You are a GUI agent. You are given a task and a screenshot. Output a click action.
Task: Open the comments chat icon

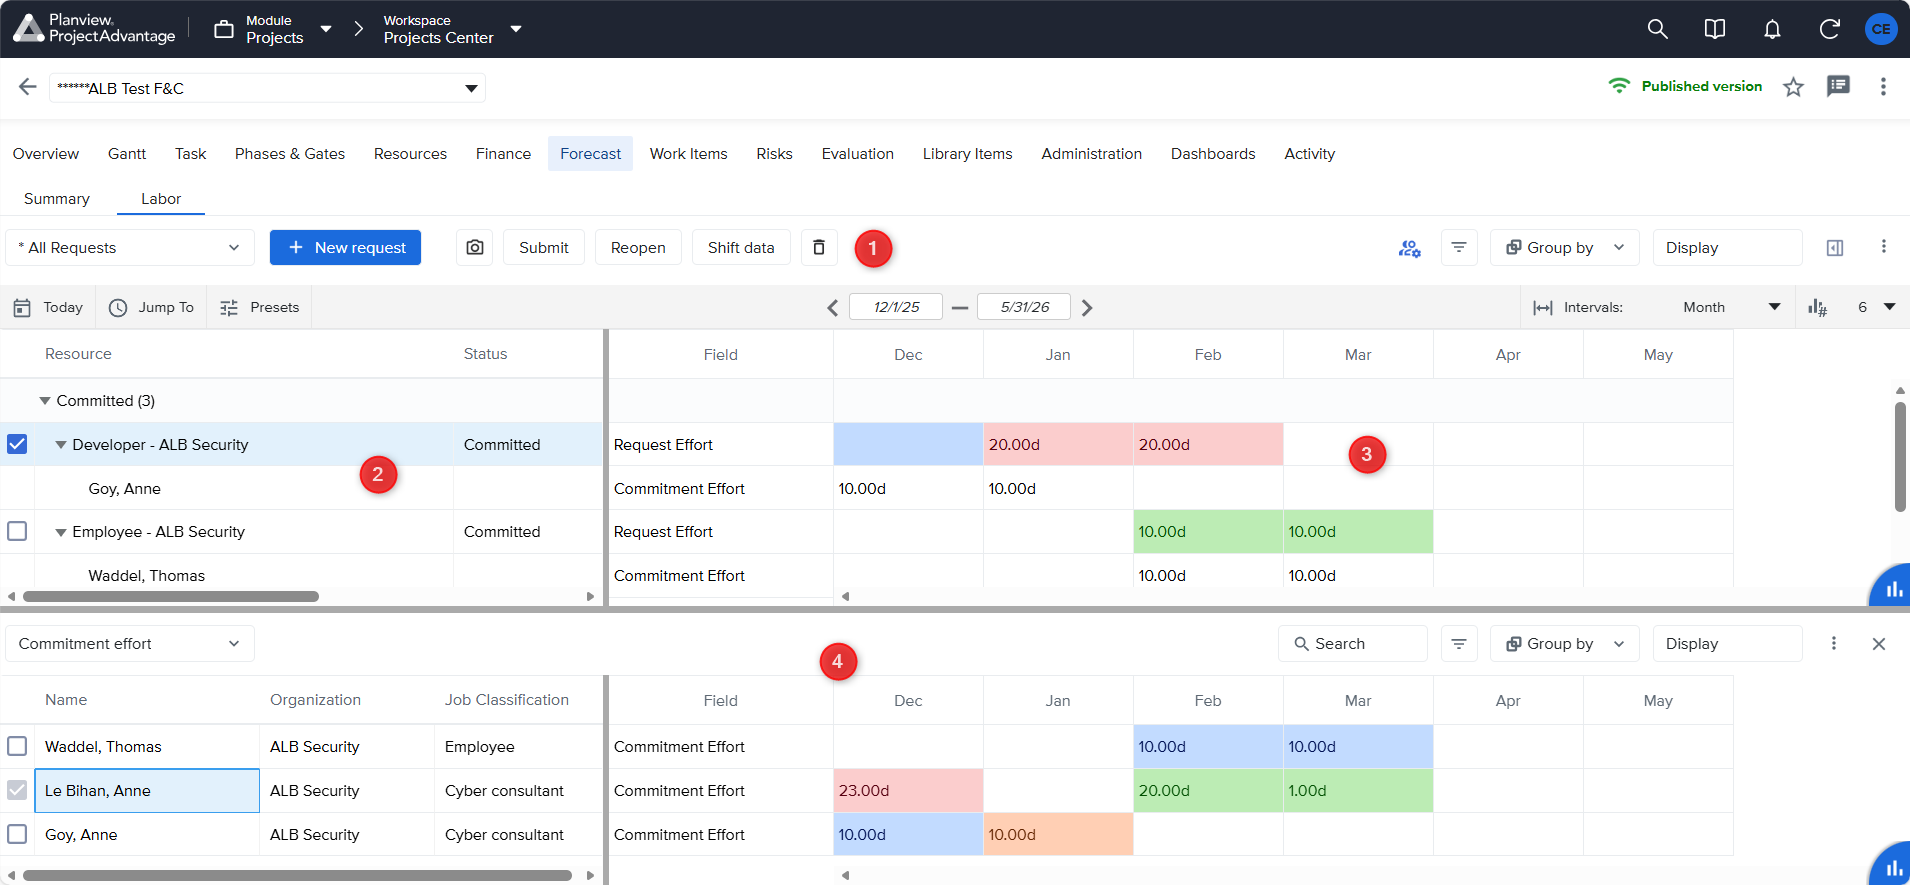pos(1838,87)
